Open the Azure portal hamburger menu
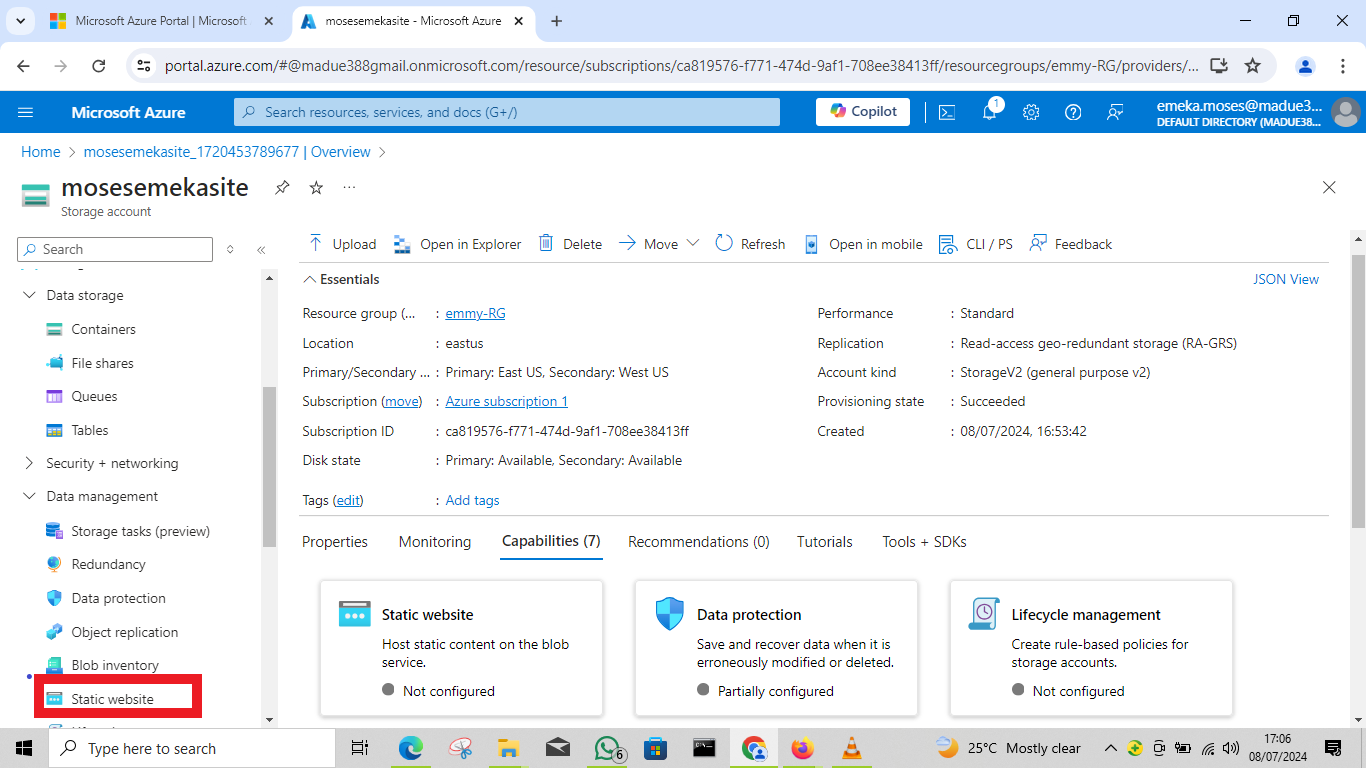This screenshot has height=768, width=1366. [x=26, y=112]
